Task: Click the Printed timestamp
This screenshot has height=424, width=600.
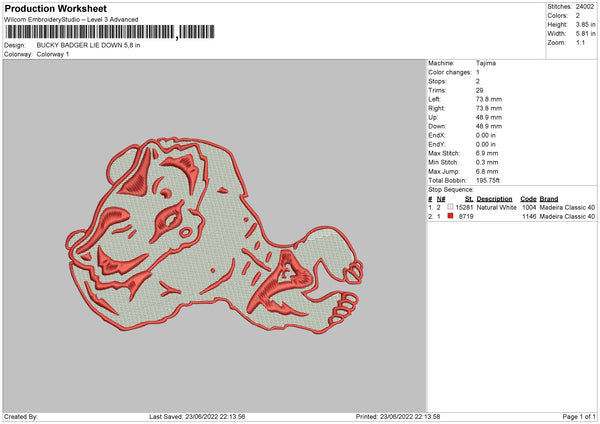Action: [398, 417]
